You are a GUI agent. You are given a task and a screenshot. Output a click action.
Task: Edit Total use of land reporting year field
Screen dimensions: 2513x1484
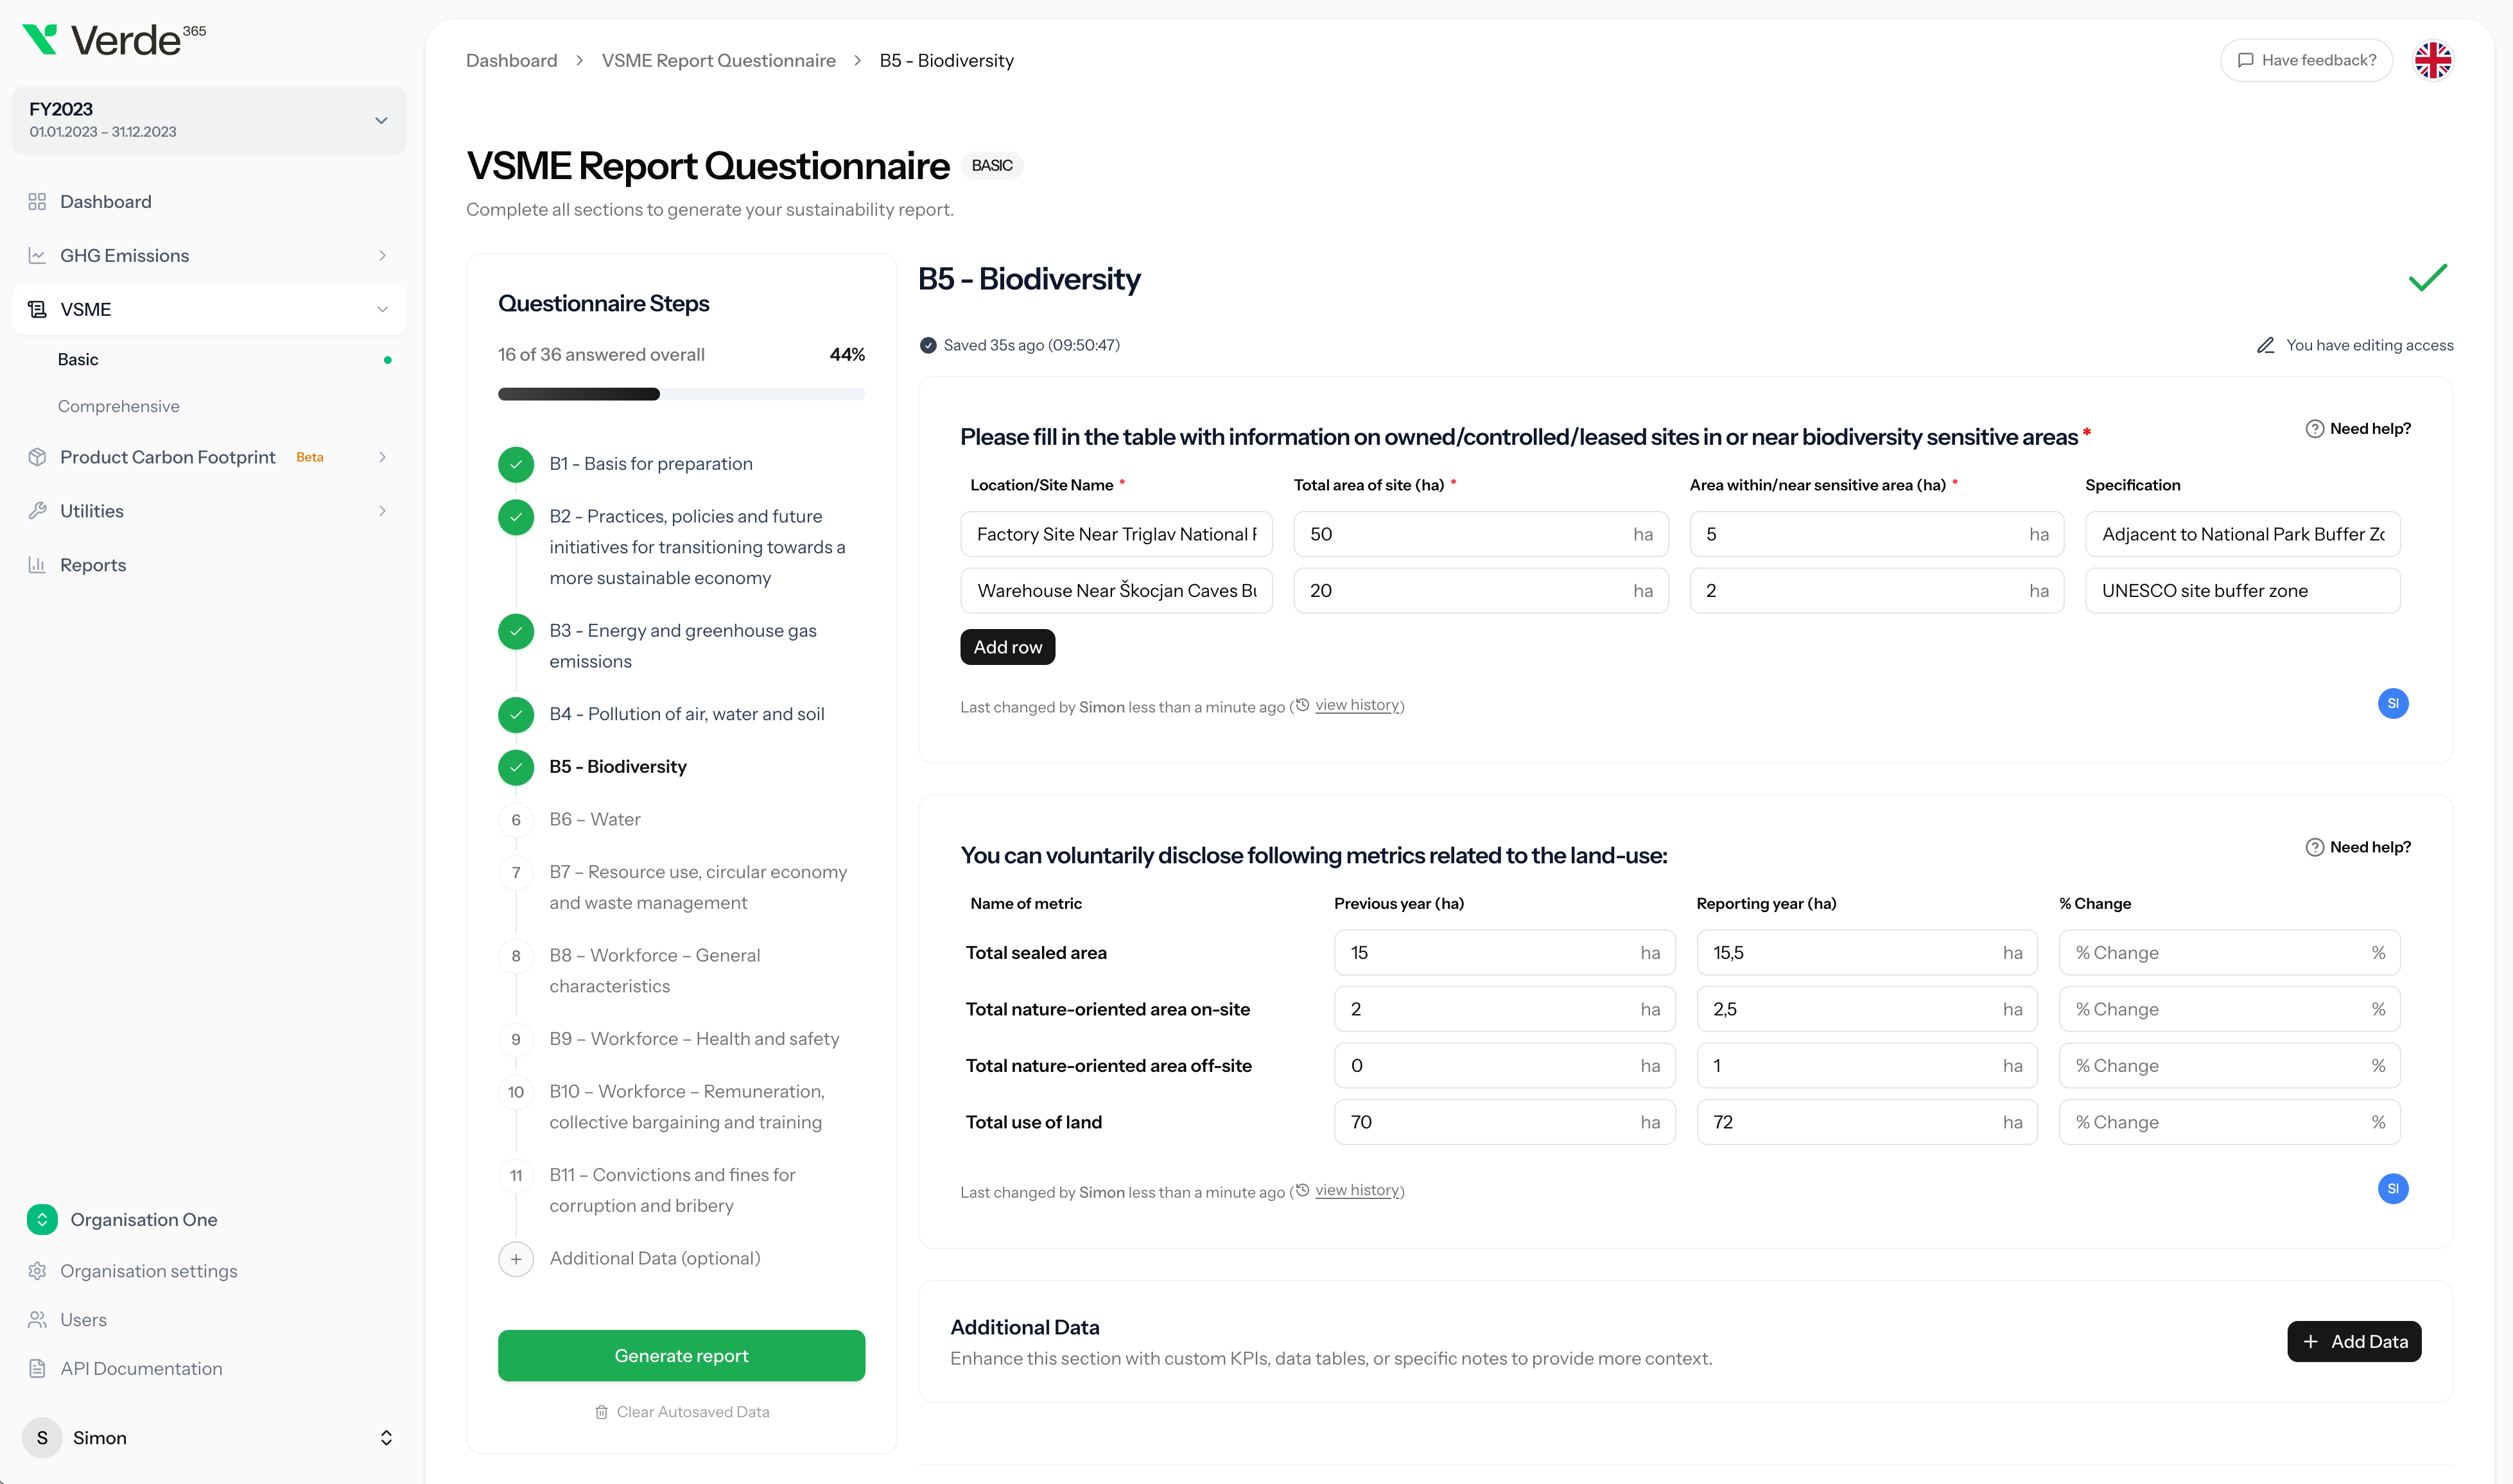pyautogui.click(x=1866, y=1122)
